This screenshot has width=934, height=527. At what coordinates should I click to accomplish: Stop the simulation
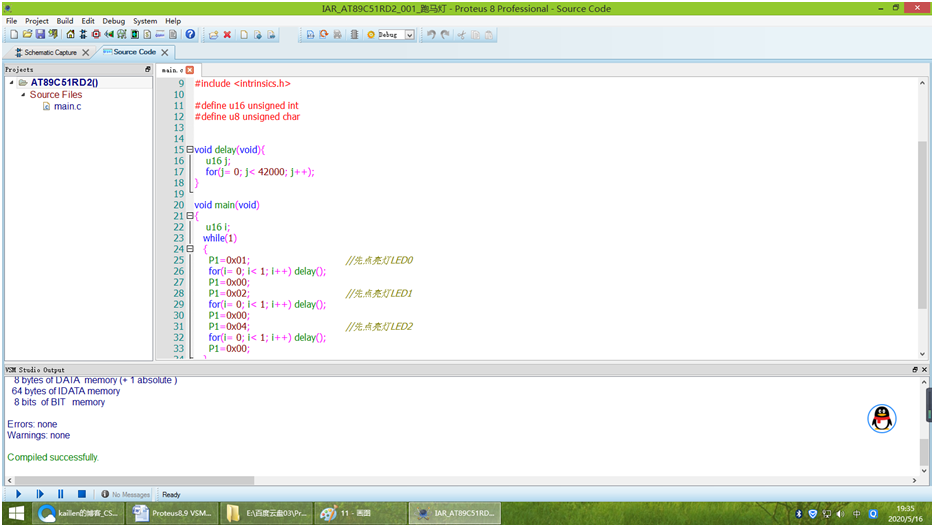pyautogui.click(x=82, y=494)
